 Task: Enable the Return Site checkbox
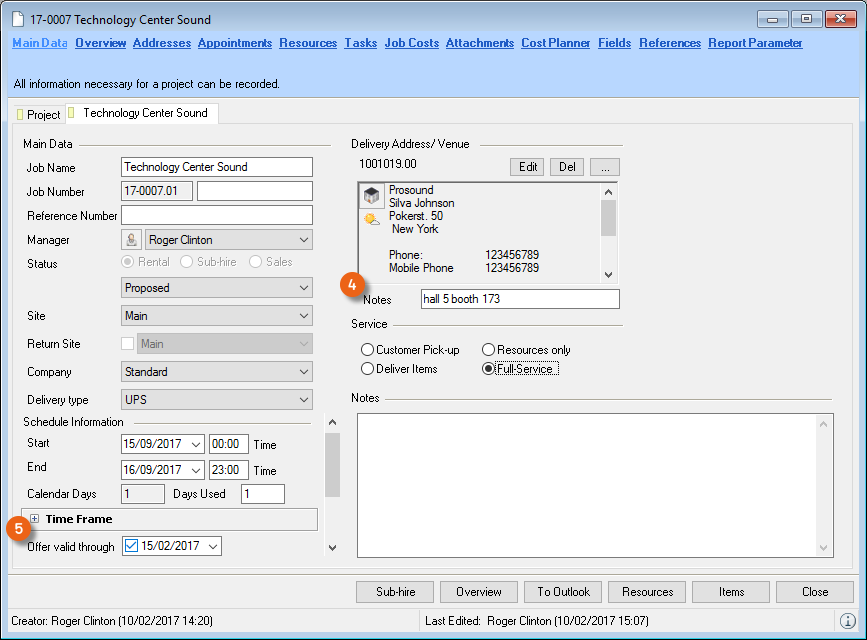(x=127, y=344)
